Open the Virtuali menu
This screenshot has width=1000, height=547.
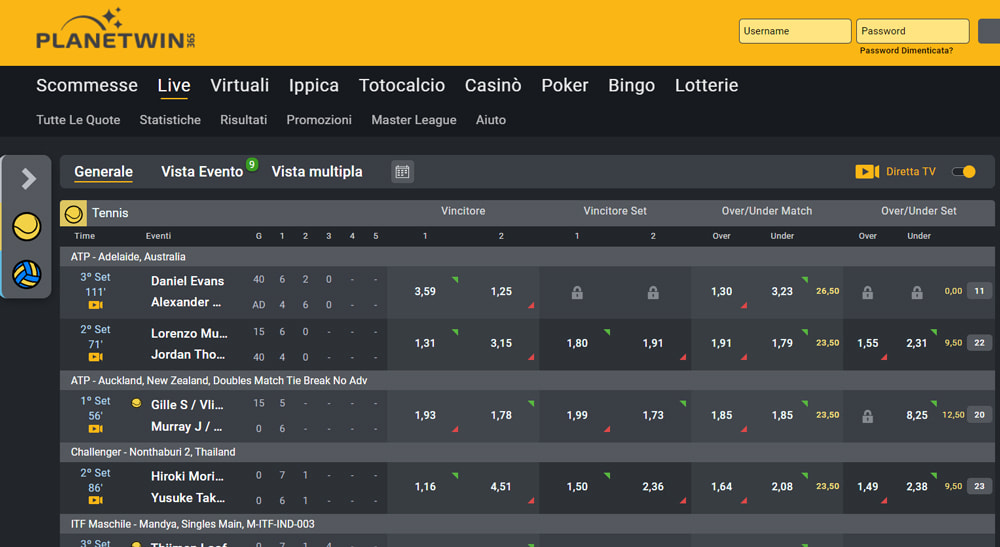tap(240, 85)
